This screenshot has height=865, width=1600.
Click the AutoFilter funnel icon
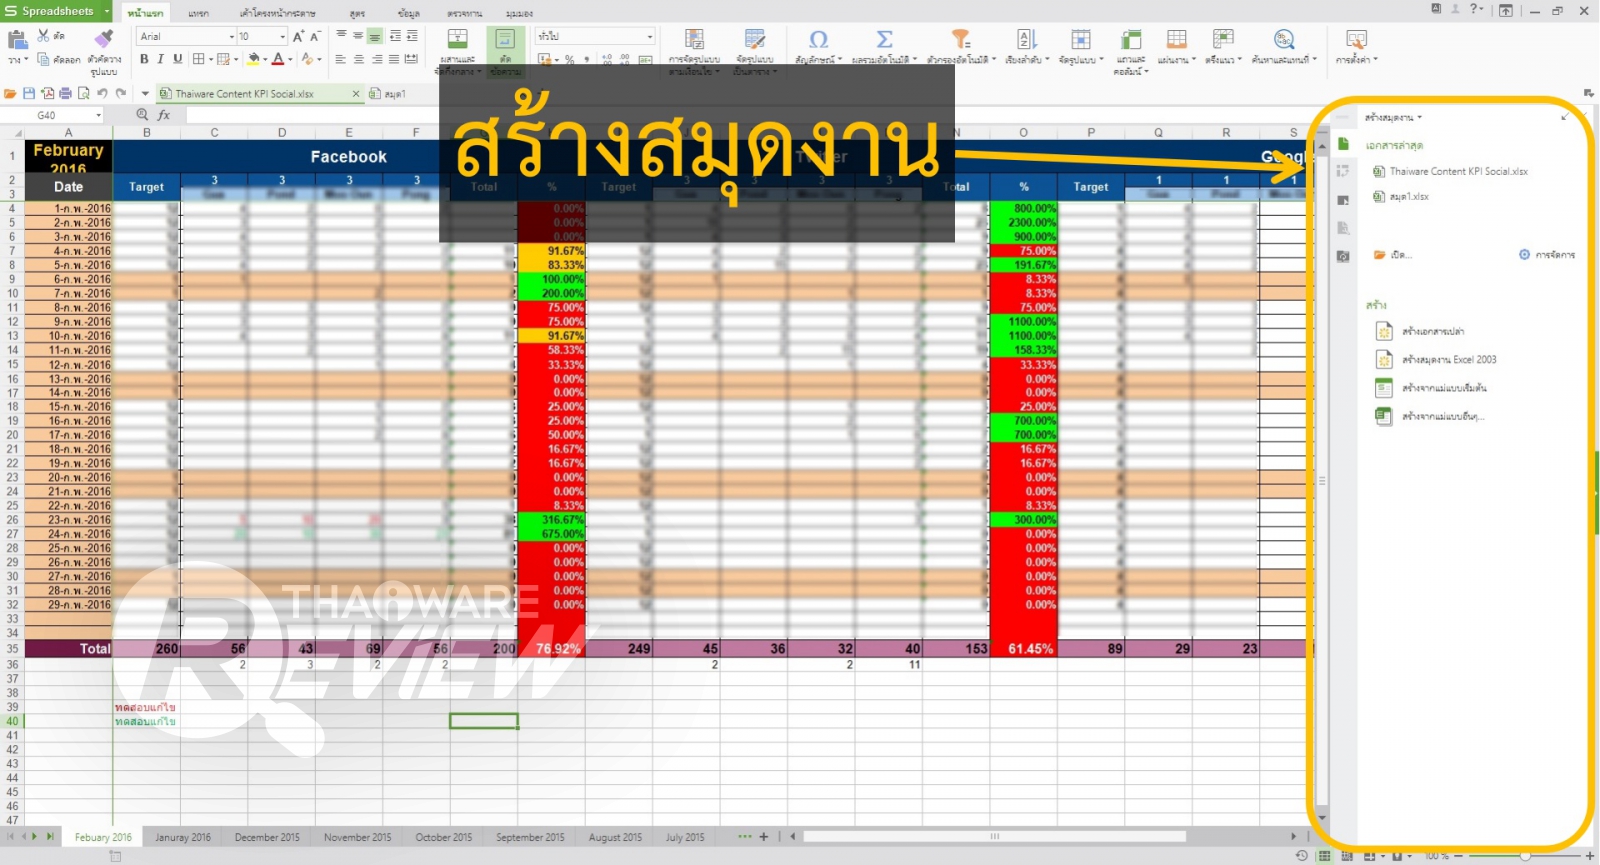tap(960, 40)
